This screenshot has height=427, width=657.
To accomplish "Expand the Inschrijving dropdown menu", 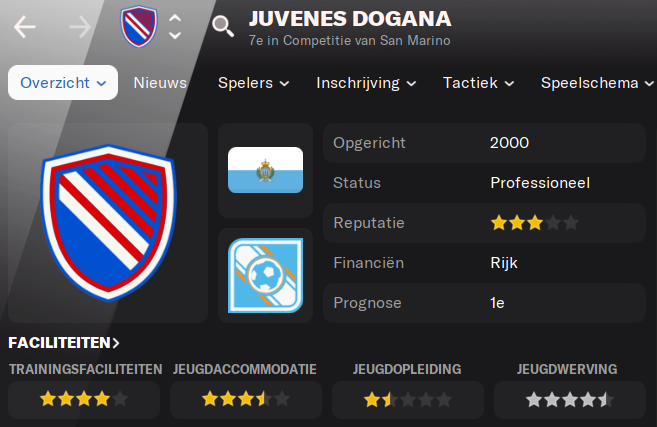I will [x=366, y=83].
